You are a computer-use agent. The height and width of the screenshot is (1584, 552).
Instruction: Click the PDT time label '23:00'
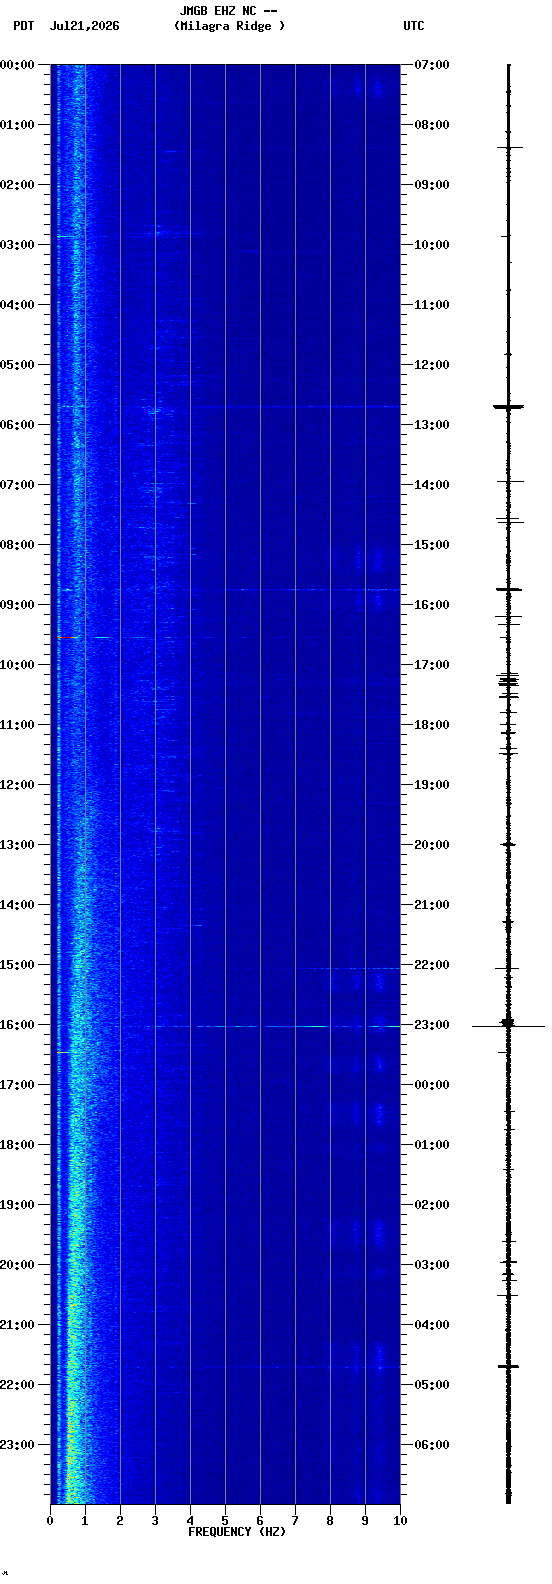click(x=17, y=1445)
